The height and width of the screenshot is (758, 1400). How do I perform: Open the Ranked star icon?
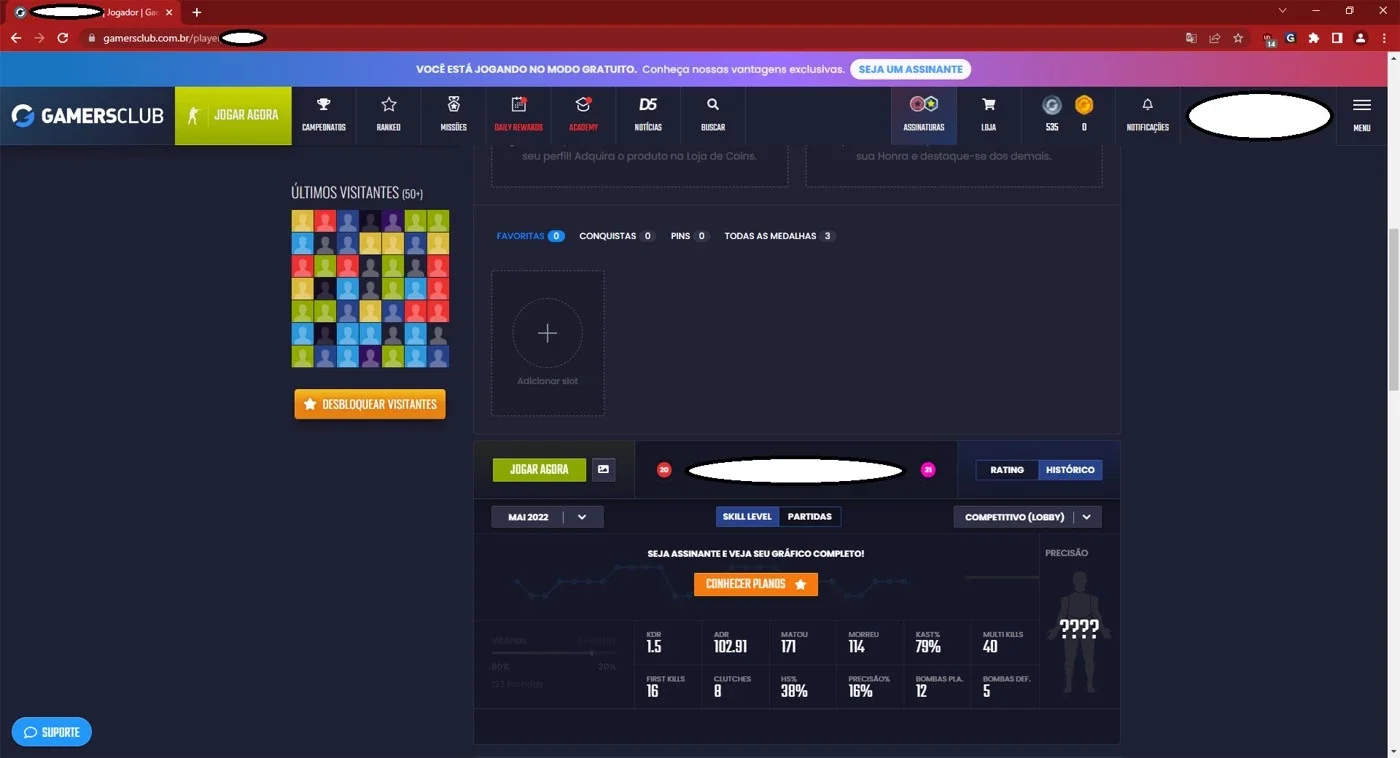pyautogui.click(x=389, y=104)
